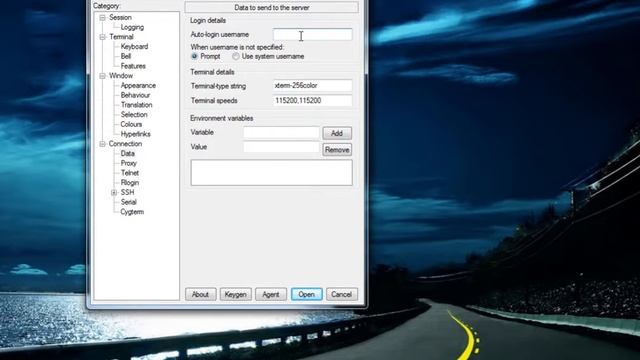Click the Auto-login username field
Screen dimensions: 640x360
(x=313, y=35)
